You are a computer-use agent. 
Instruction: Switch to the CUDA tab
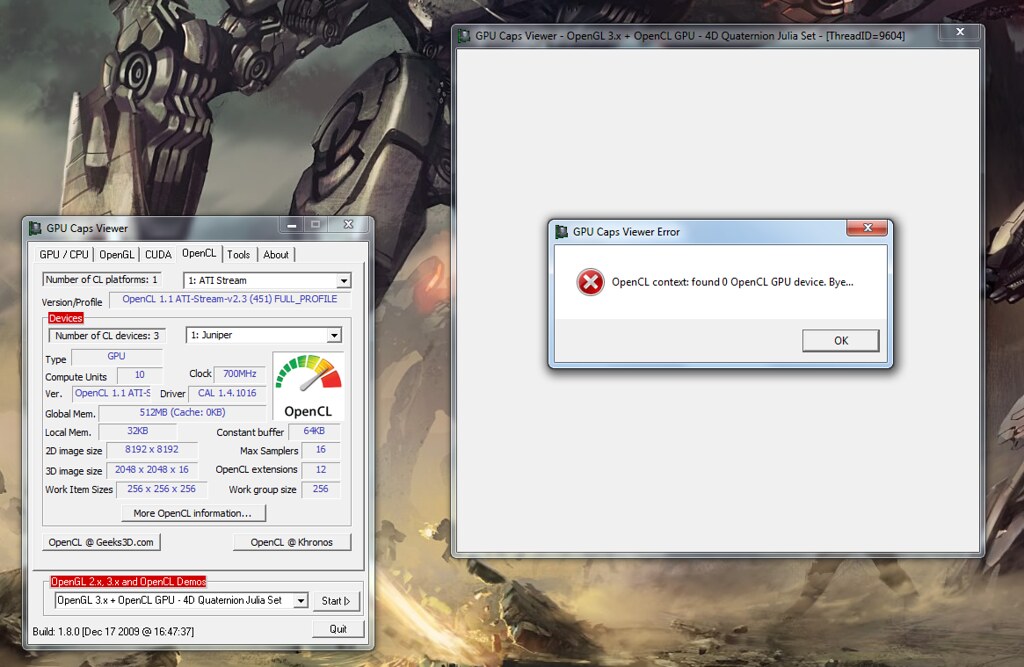click(x=158, y=255)
